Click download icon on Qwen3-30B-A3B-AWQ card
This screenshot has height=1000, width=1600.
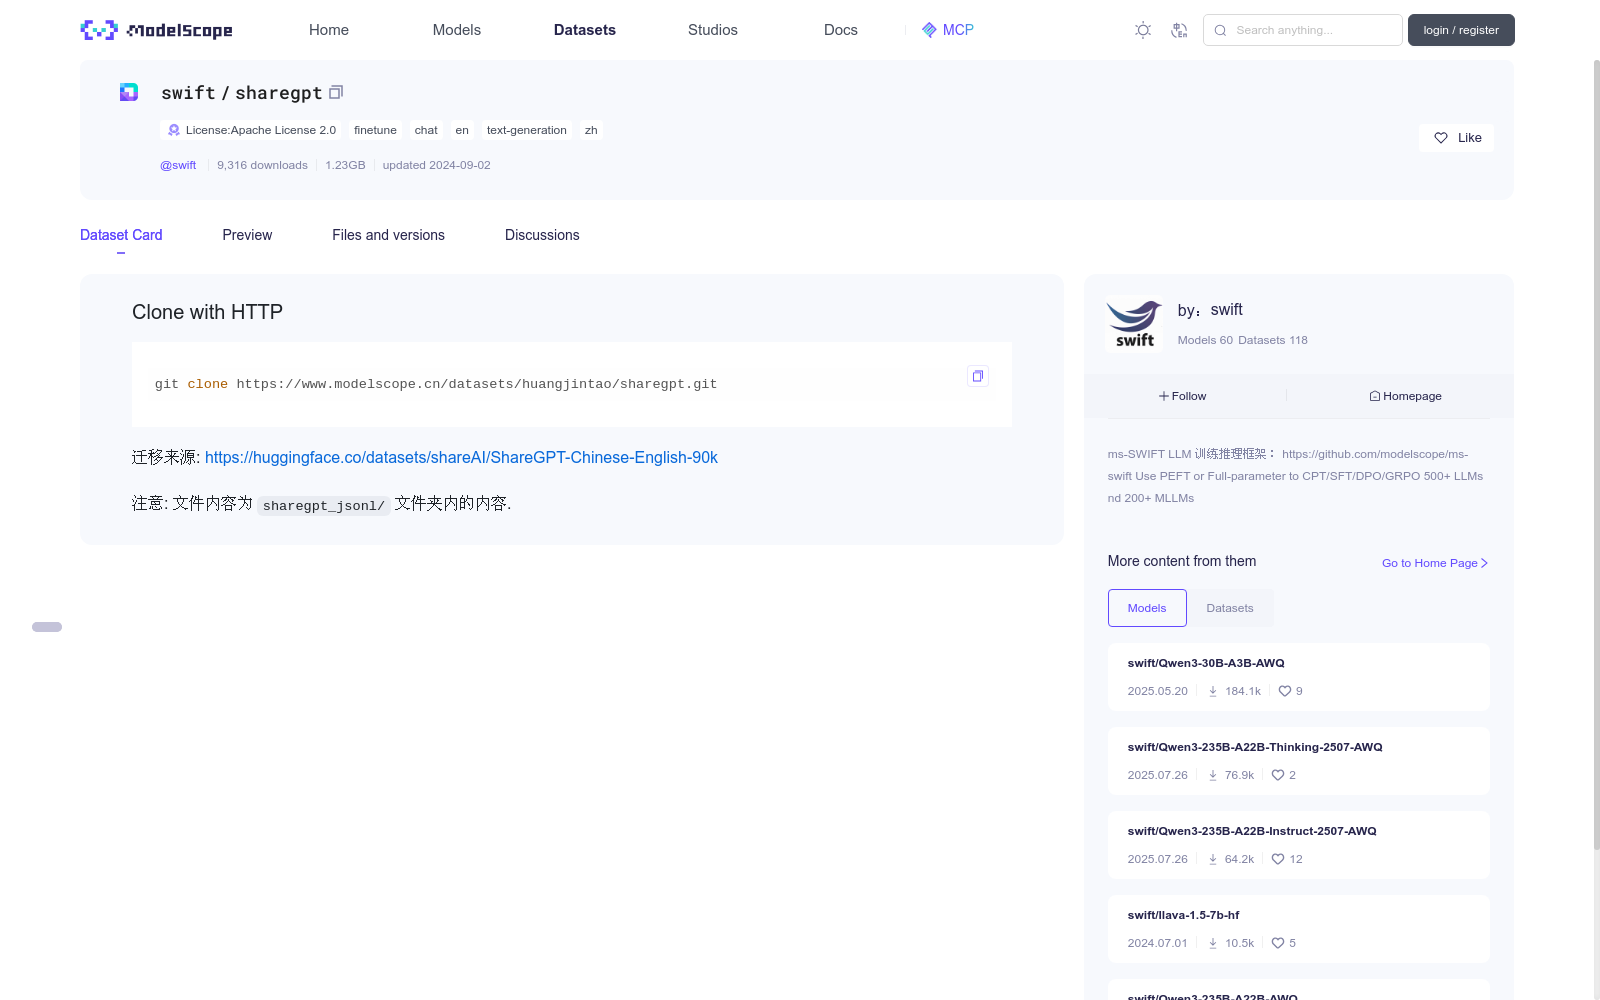1213,691
